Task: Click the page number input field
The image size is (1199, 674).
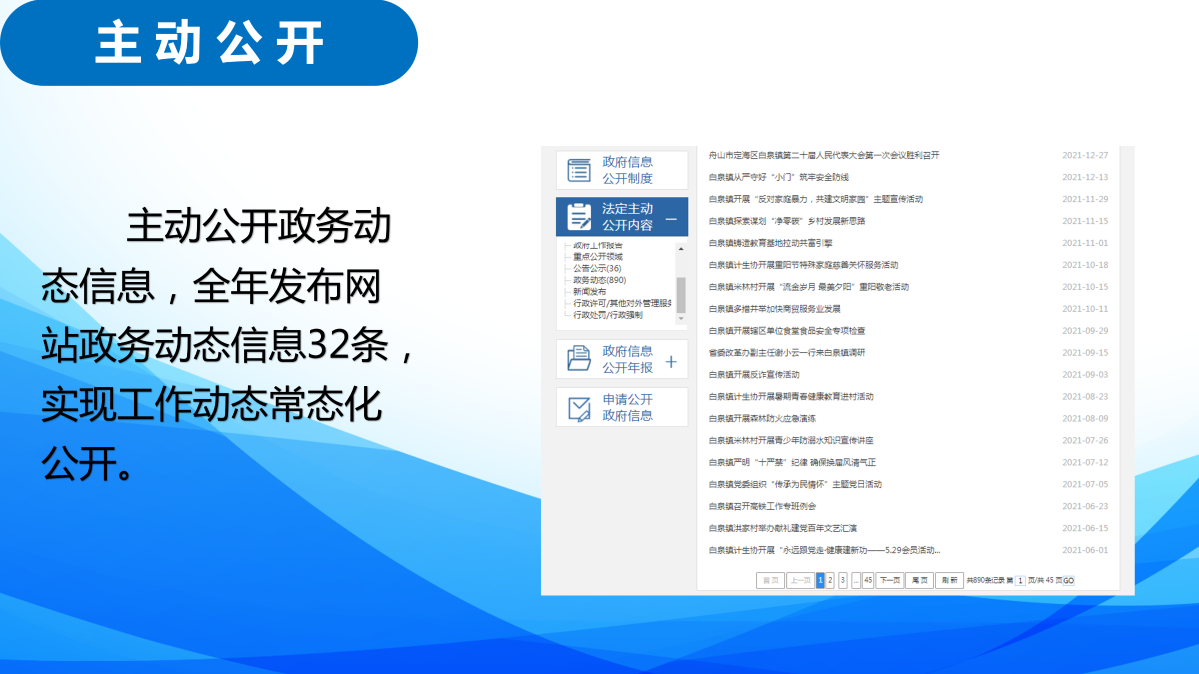Action: (1021, 581)
